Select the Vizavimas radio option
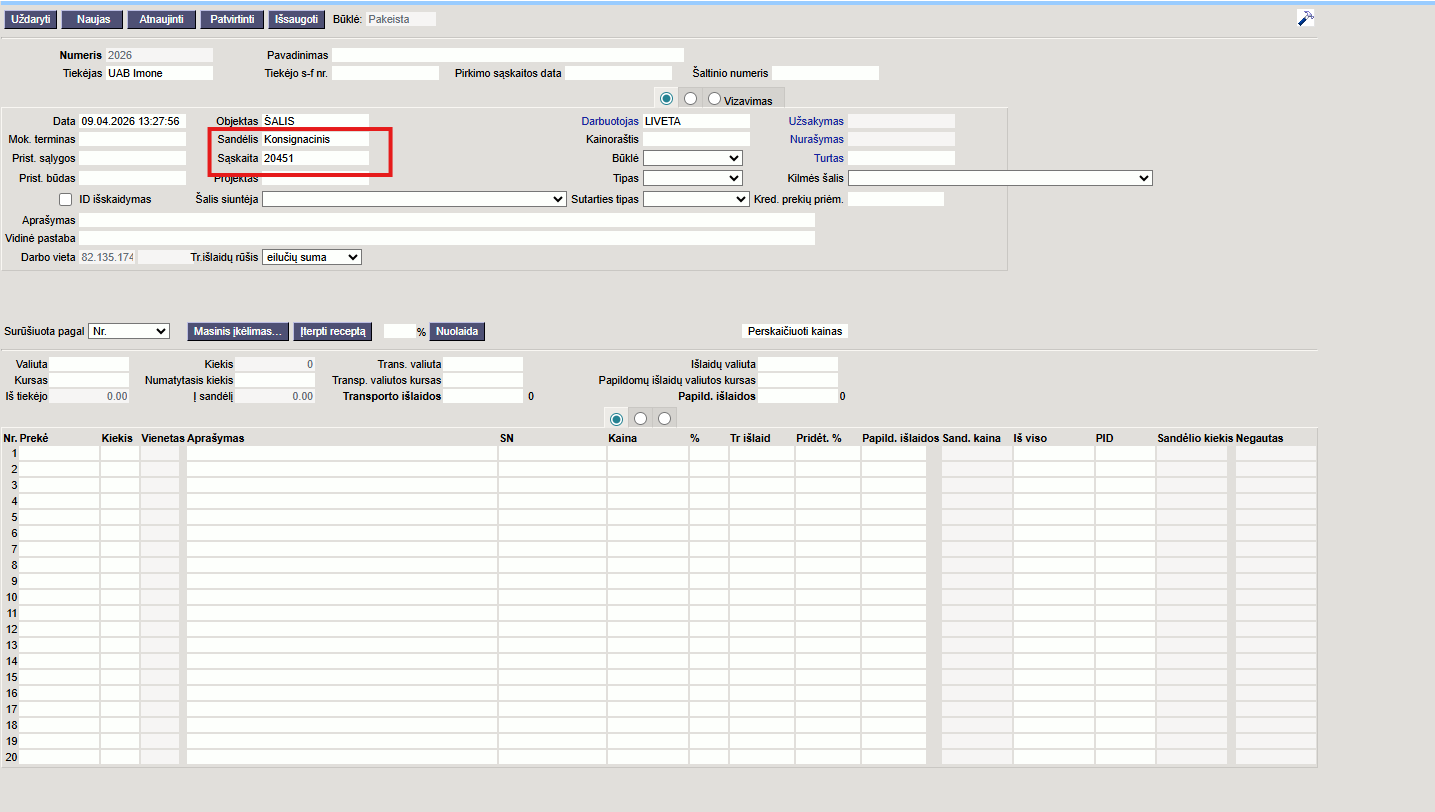 point(714,99)
